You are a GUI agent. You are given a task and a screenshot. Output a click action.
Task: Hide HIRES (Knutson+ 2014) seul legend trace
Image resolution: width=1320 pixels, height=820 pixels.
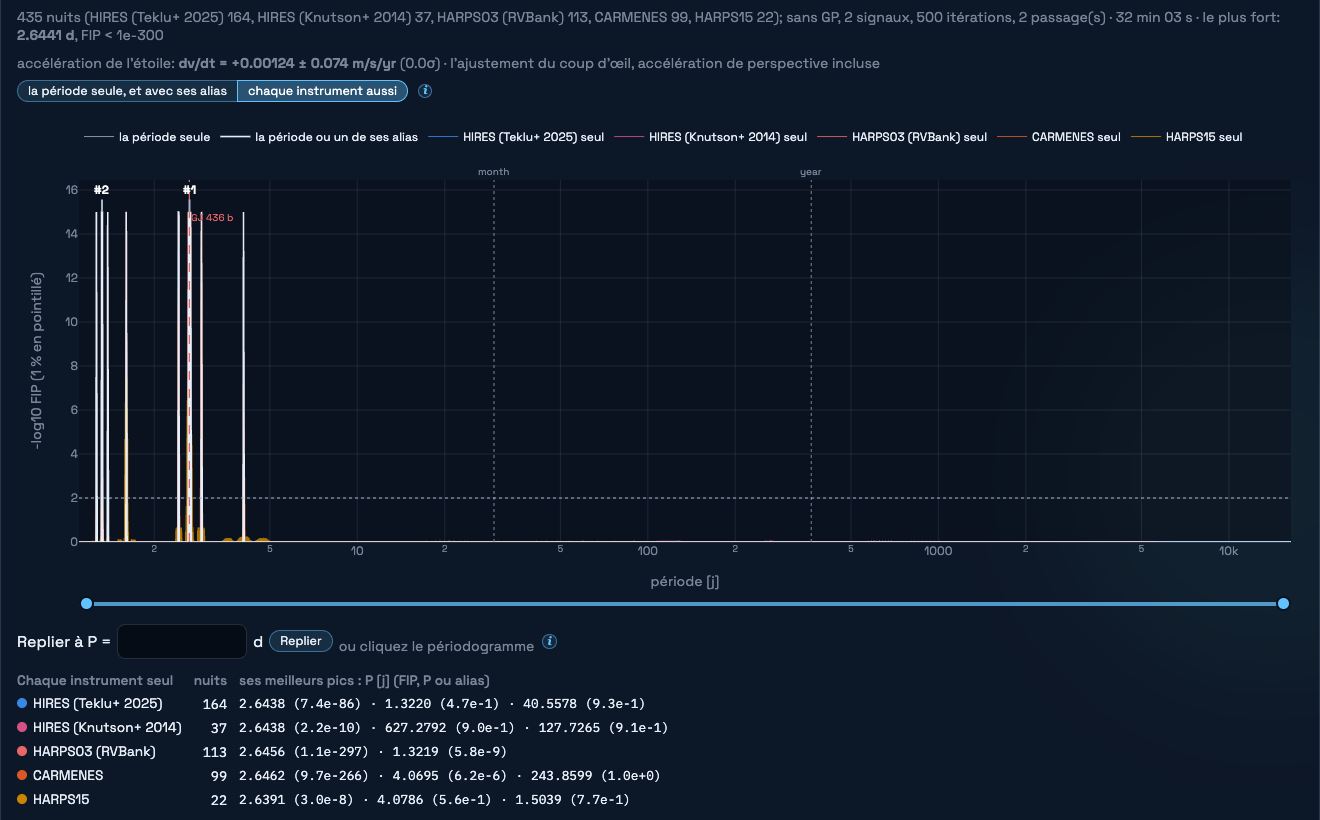[x=710, y=137]
